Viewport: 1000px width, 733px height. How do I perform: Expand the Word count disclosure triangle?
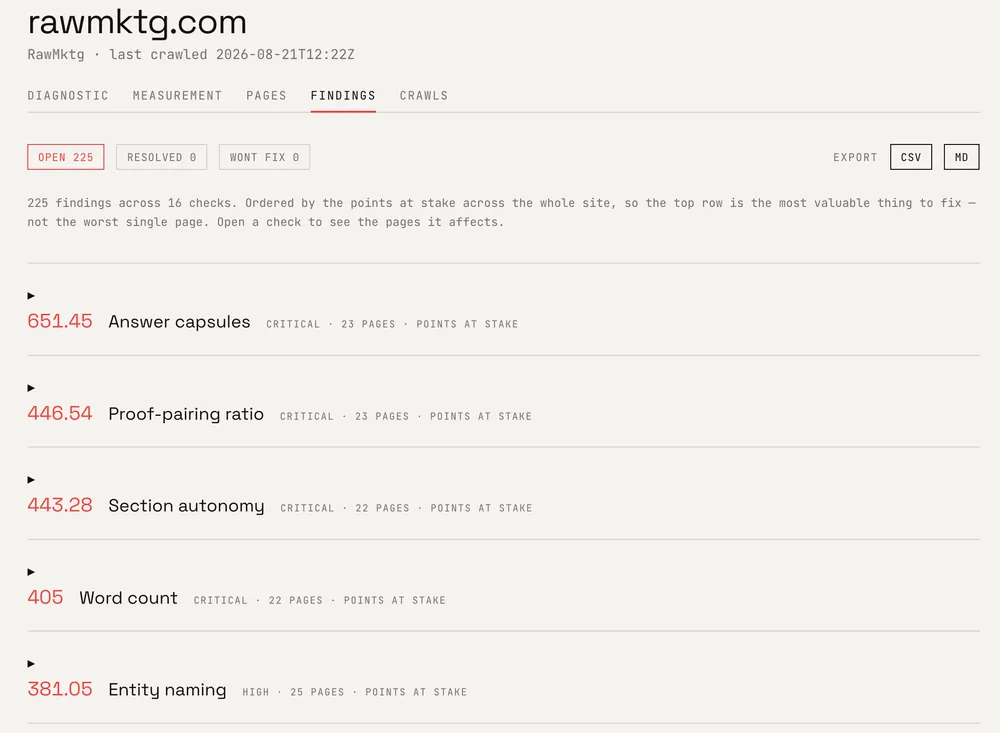(x=31, y=572)
